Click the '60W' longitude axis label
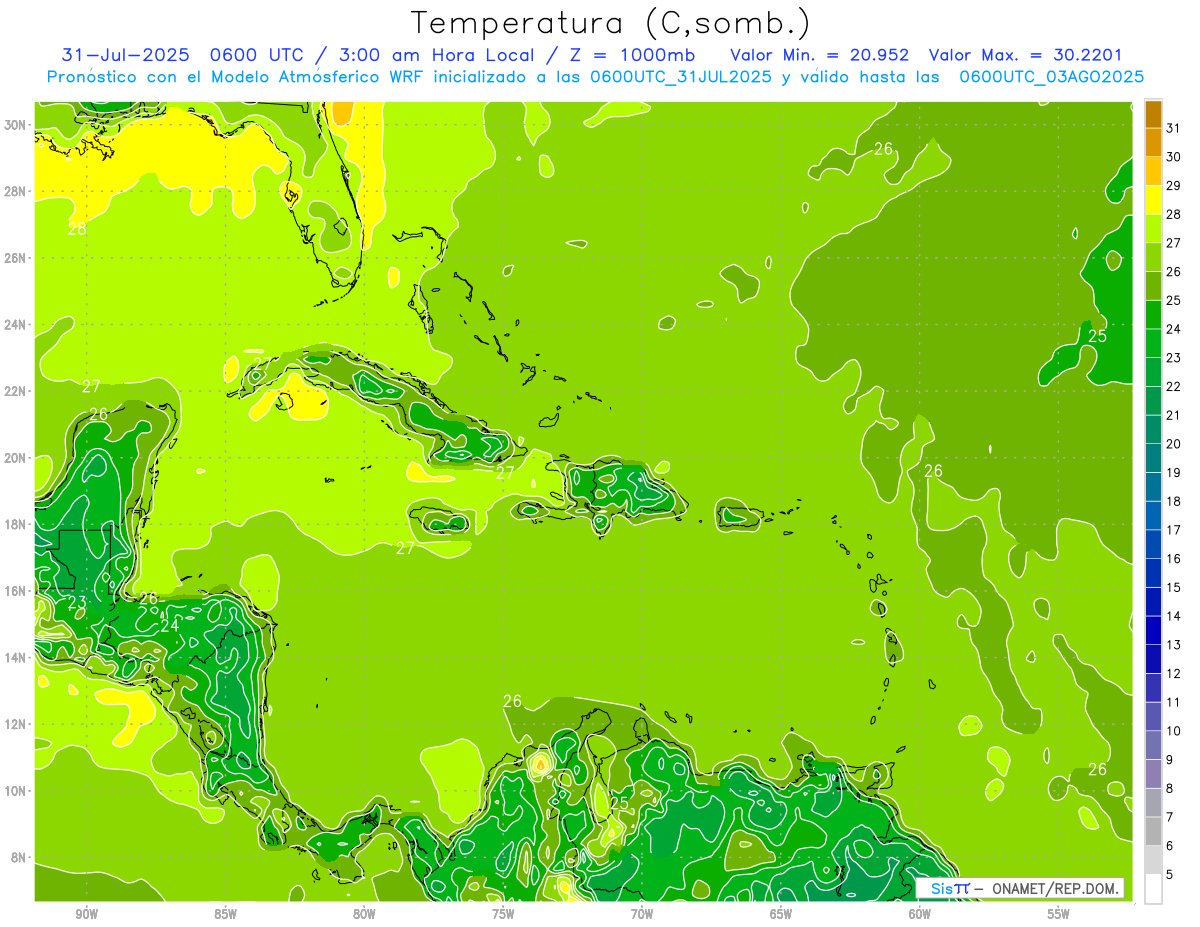Image resolution: width=1200 pixels, height=927 pixels. 920,914
